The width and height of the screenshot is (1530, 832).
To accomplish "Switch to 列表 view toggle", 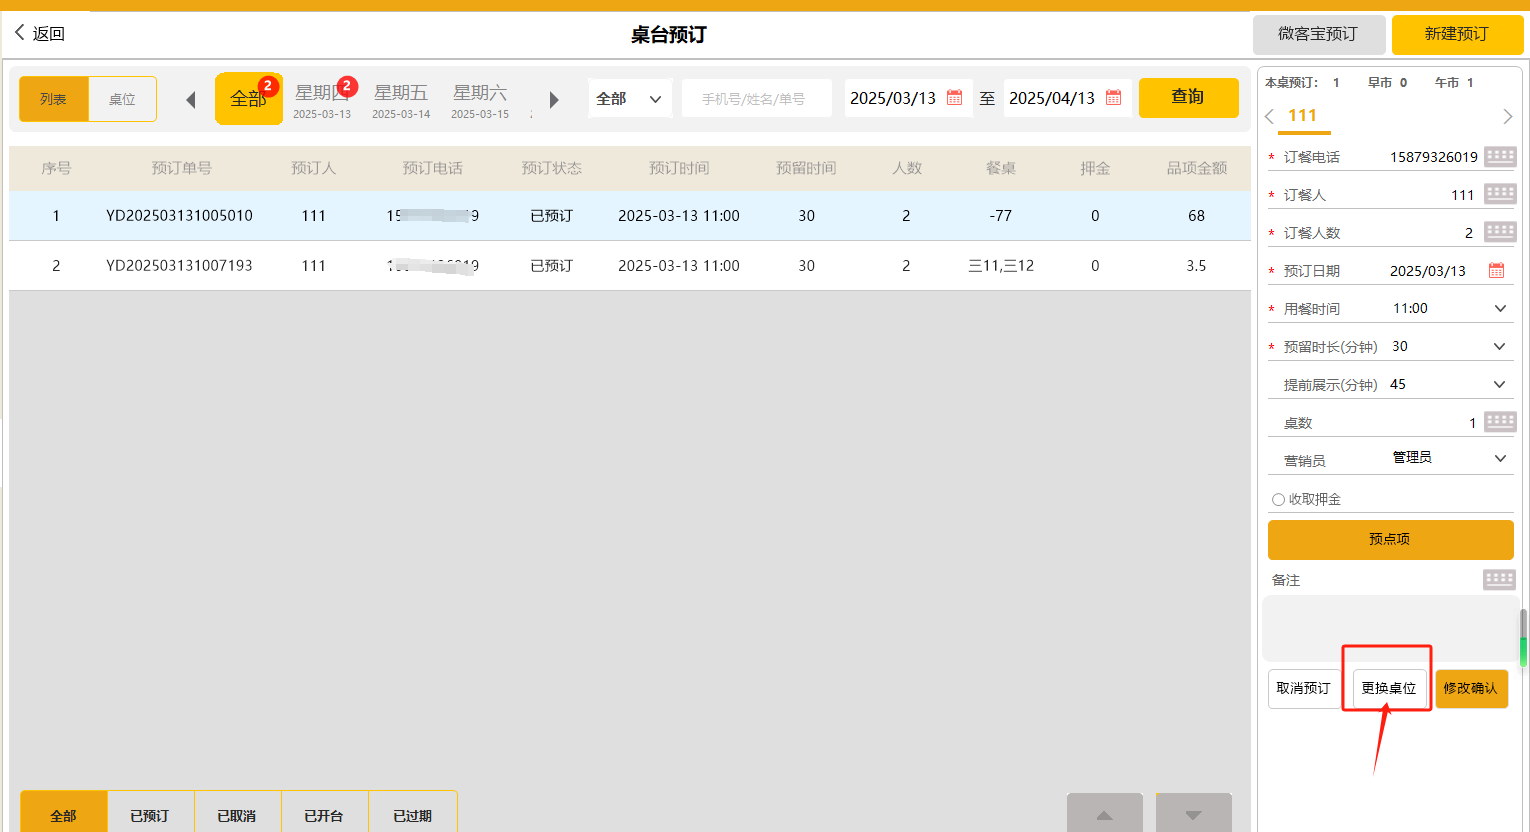I will click(x=54, y=100).
